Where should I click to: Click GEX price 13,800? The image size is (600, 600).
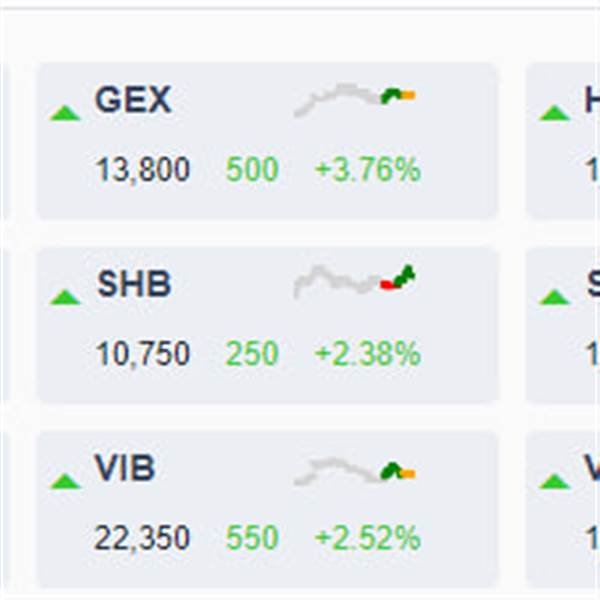point(142,170)
